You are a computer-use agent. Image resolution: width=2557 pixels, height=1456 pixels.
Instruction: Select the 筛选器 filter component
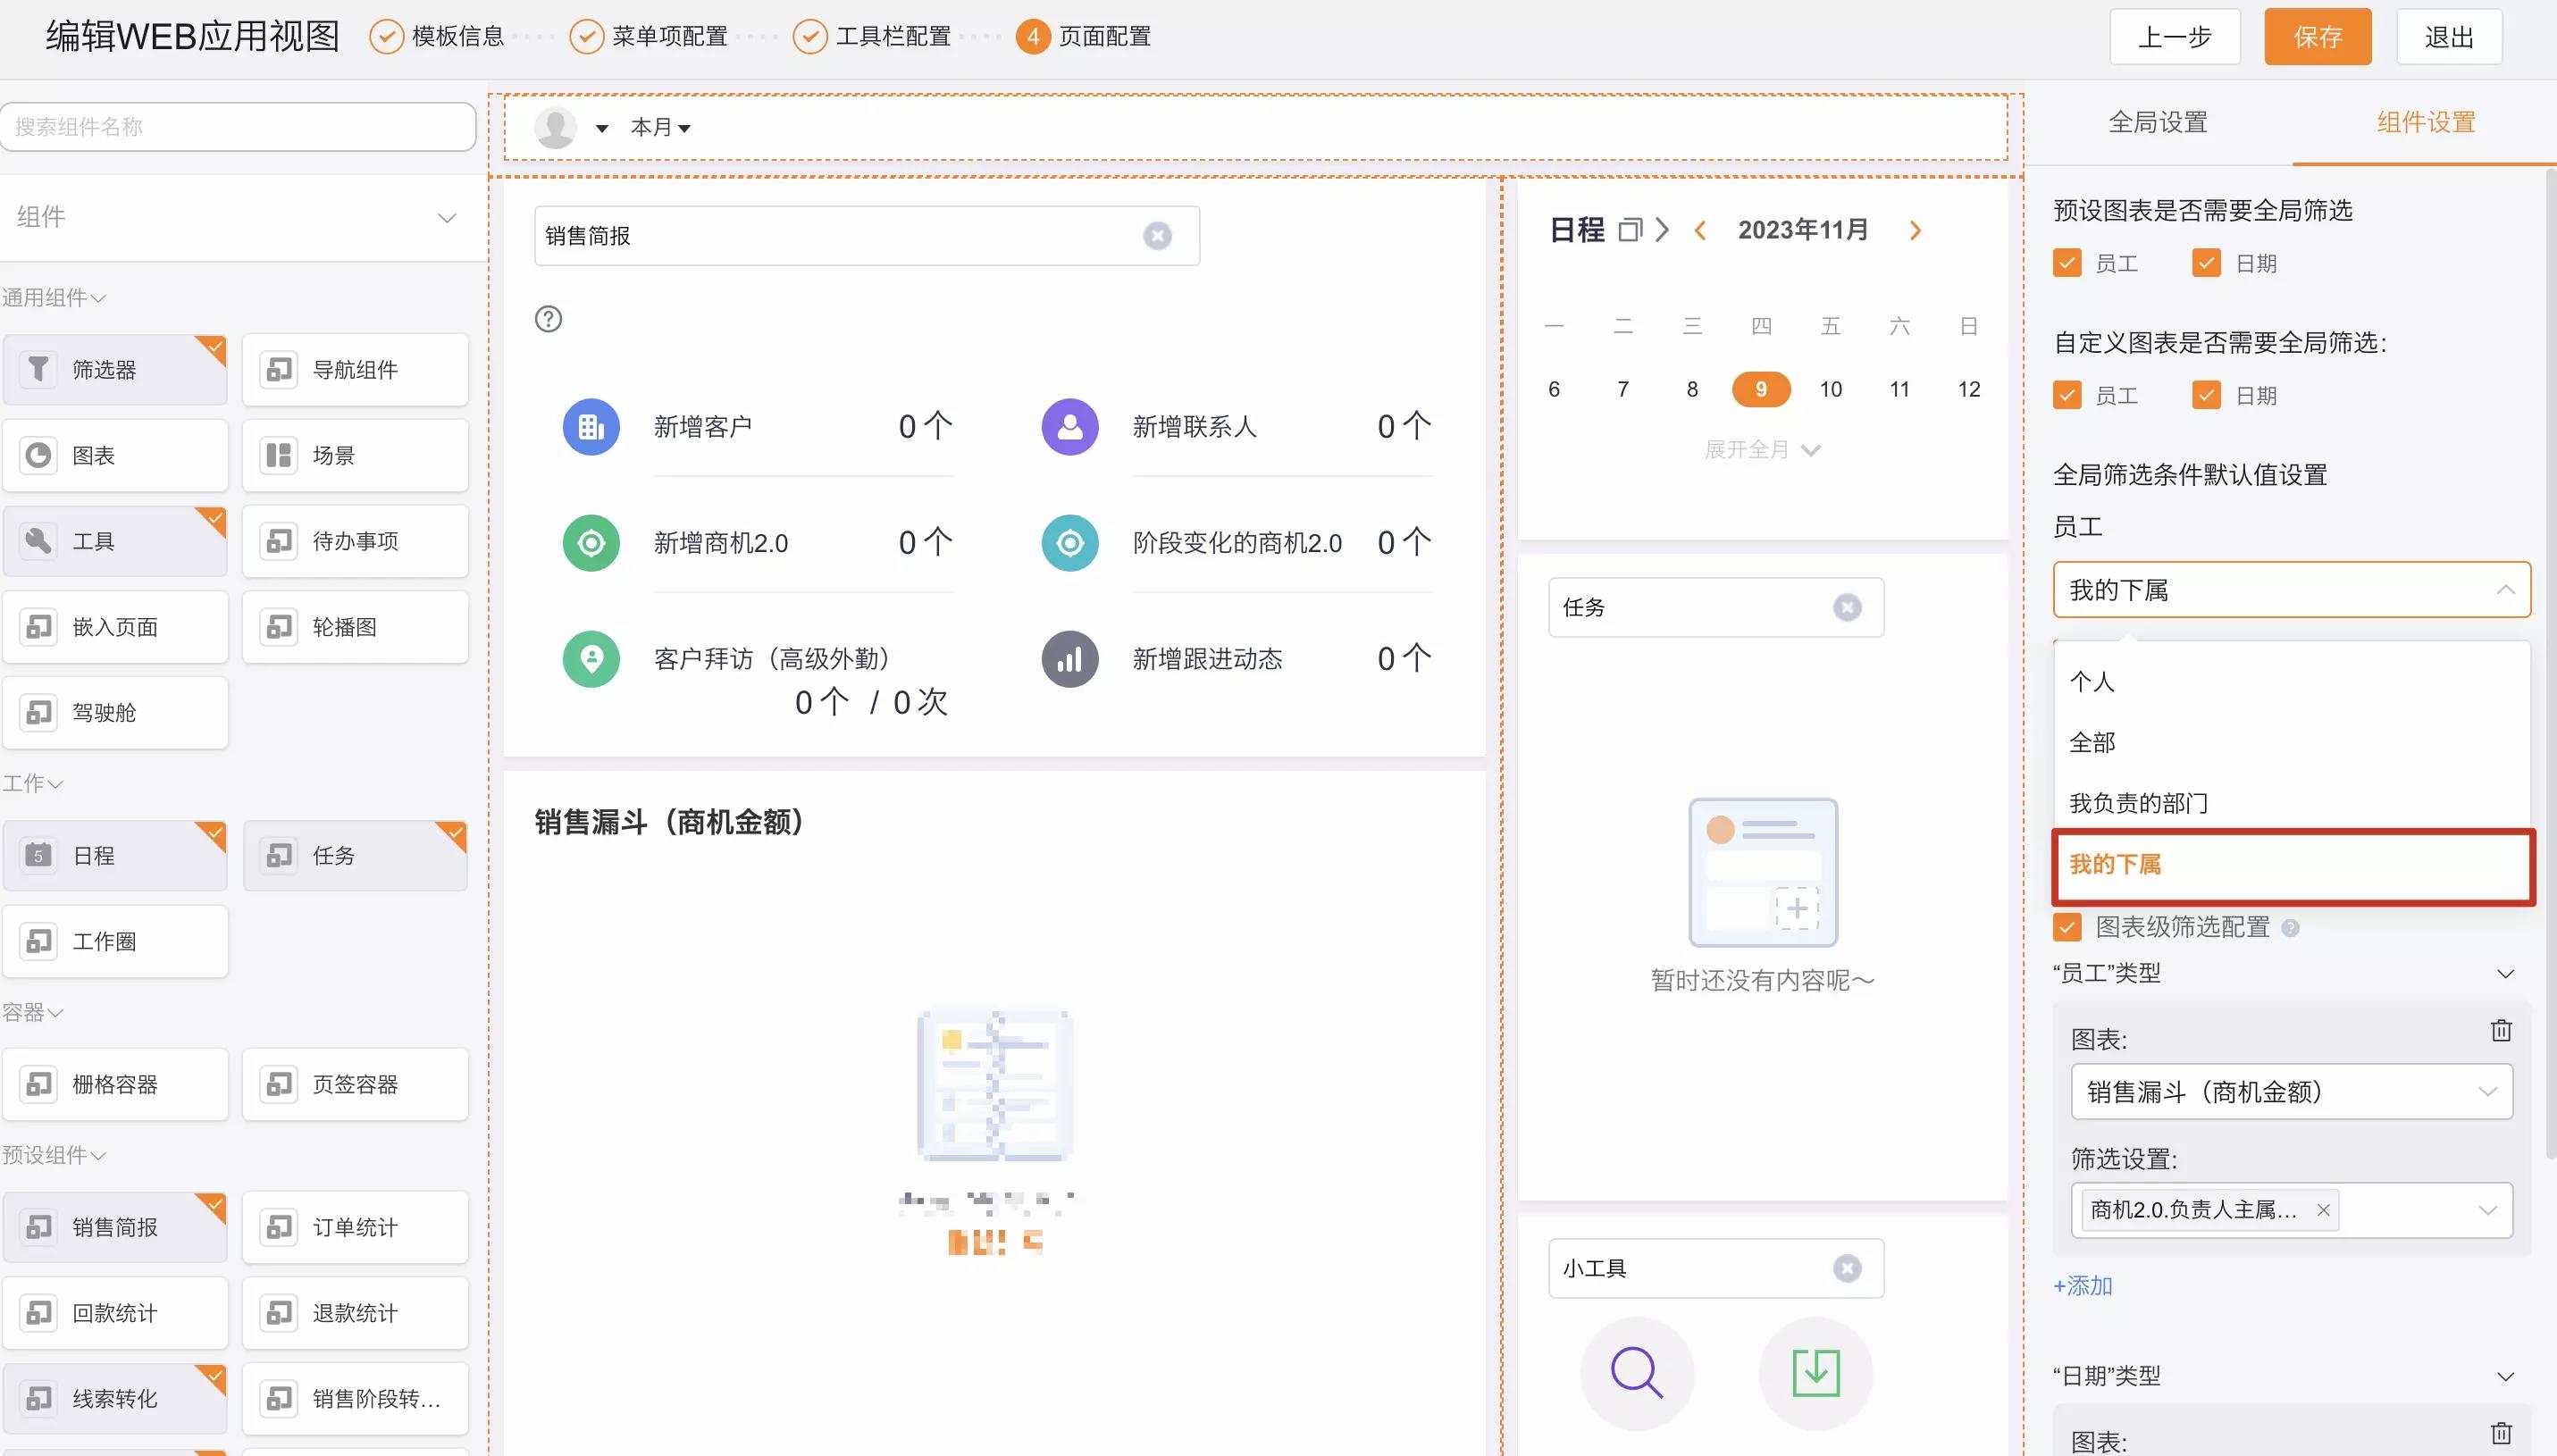click(x=115, y=368)
